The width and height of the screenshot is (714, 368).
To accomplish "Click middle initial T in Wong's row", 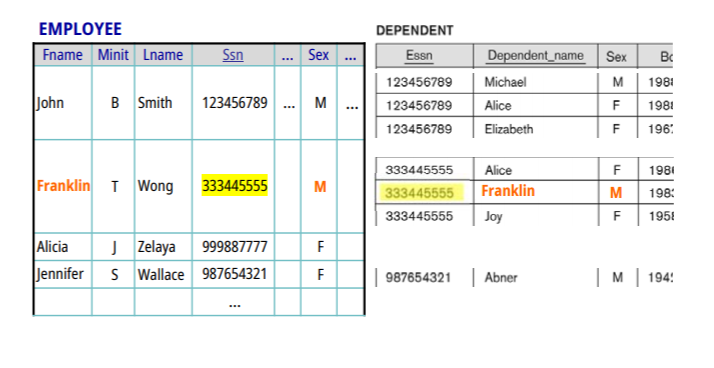I will pyautogui.click(x=115, y=186).
